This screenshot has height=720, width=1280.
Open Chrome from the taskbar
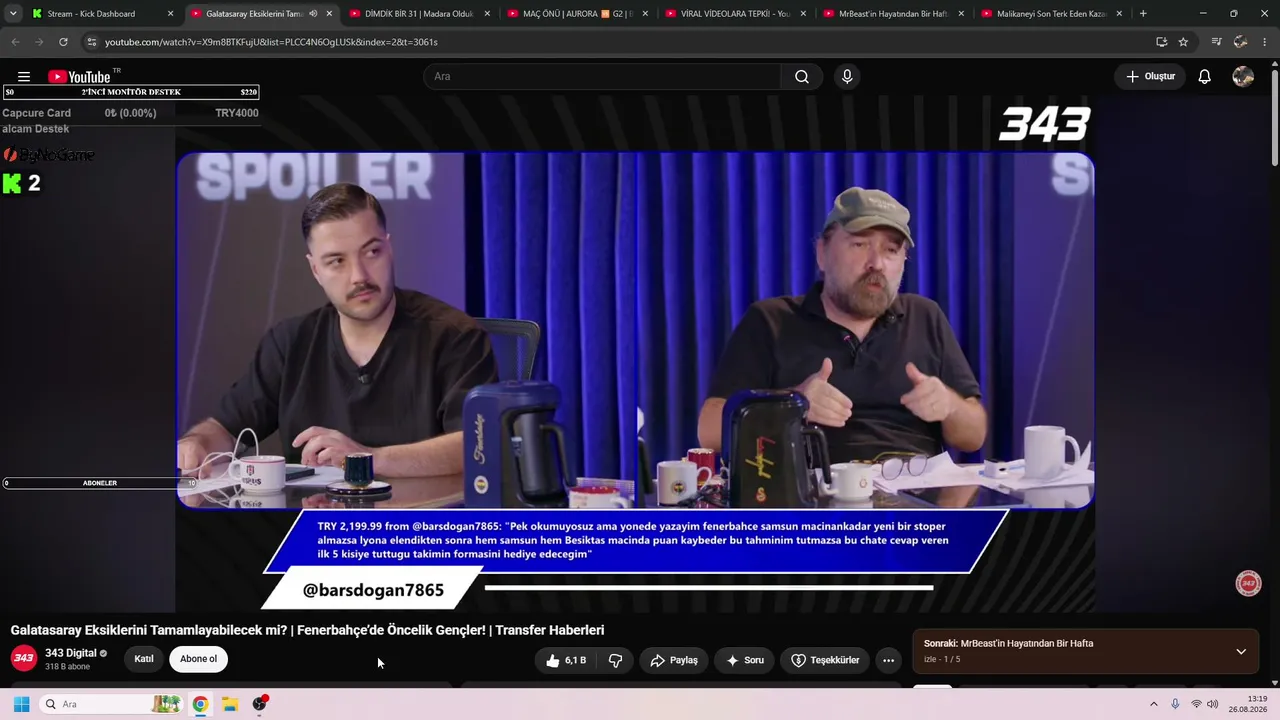[200, 704]
